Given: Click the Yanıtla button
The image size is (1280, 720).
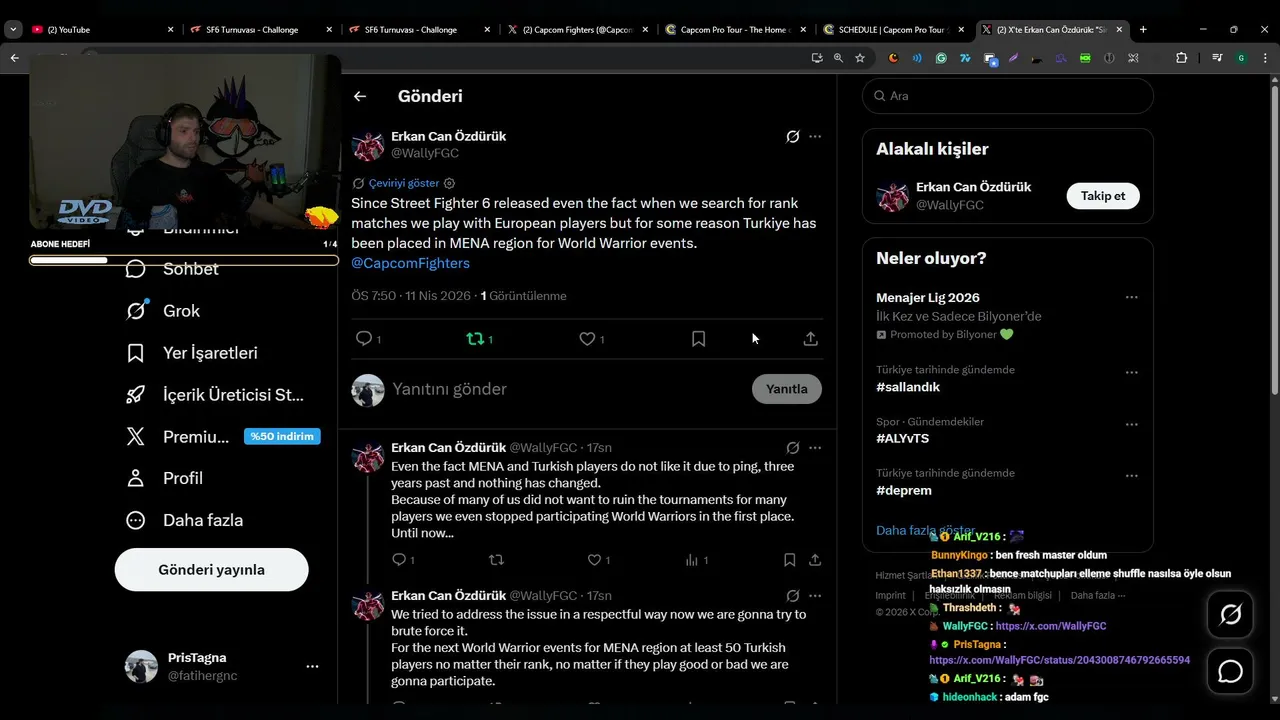Looking at the screenshot, I should point(786,389).
